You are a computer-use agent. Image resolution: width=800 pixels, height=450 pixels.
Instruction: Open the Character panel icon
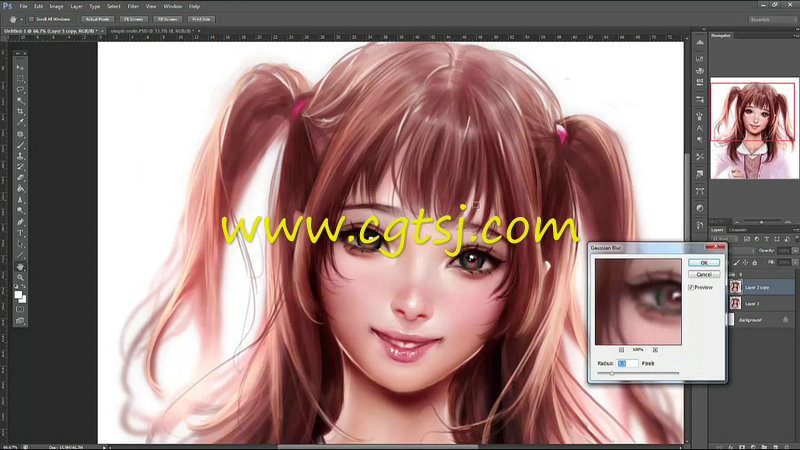(699, 128)
